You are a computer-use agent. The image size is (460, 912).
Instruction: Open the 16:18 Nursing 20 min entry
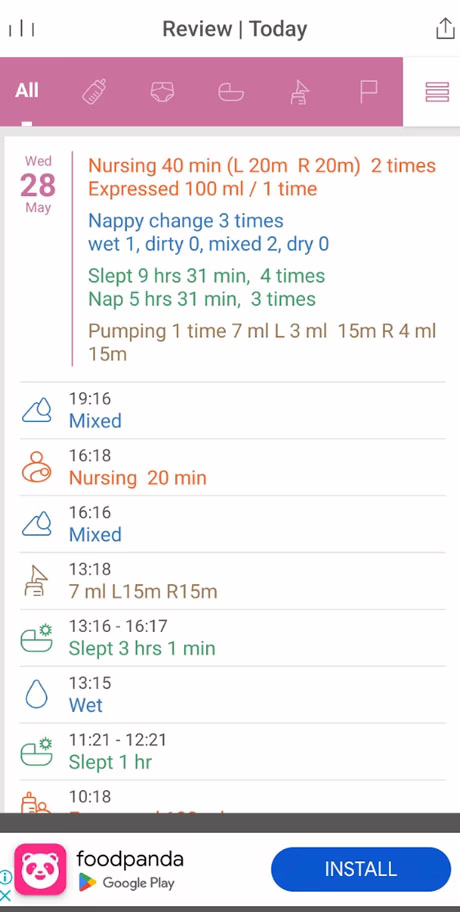(232, 467)
